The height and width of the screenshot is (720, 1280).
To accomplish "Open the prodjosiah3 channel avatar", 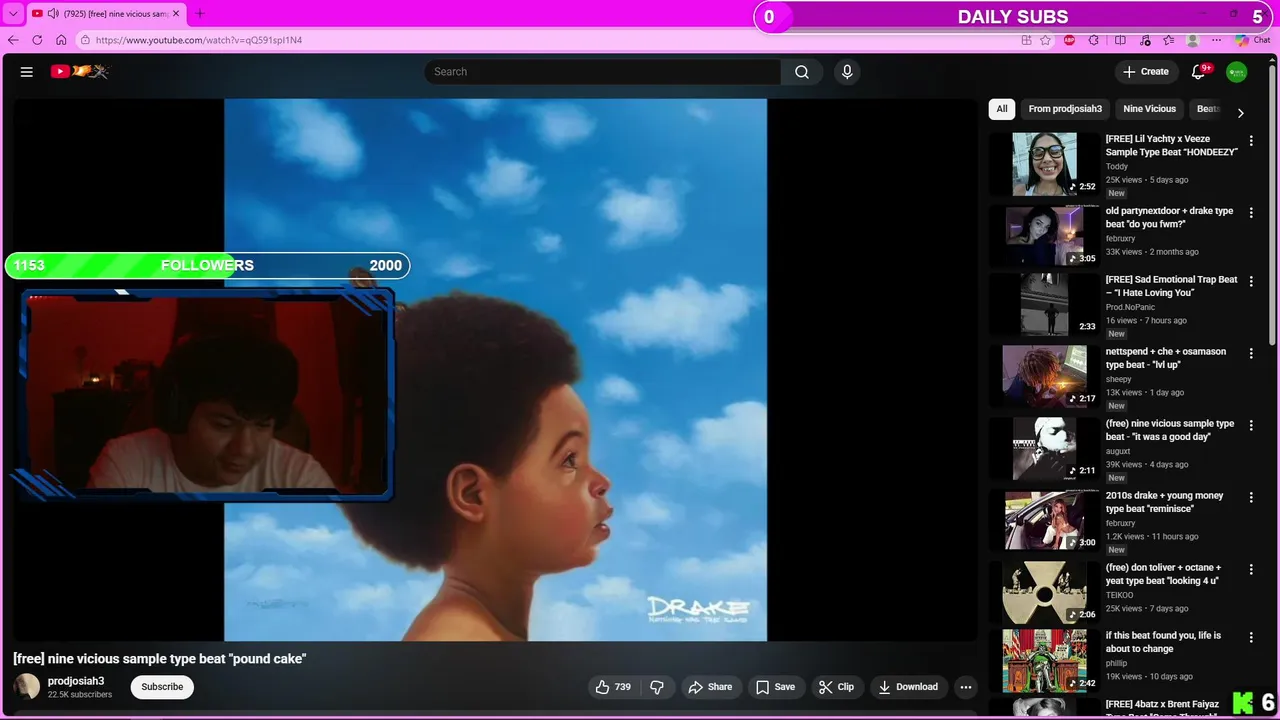I will 27,687.
